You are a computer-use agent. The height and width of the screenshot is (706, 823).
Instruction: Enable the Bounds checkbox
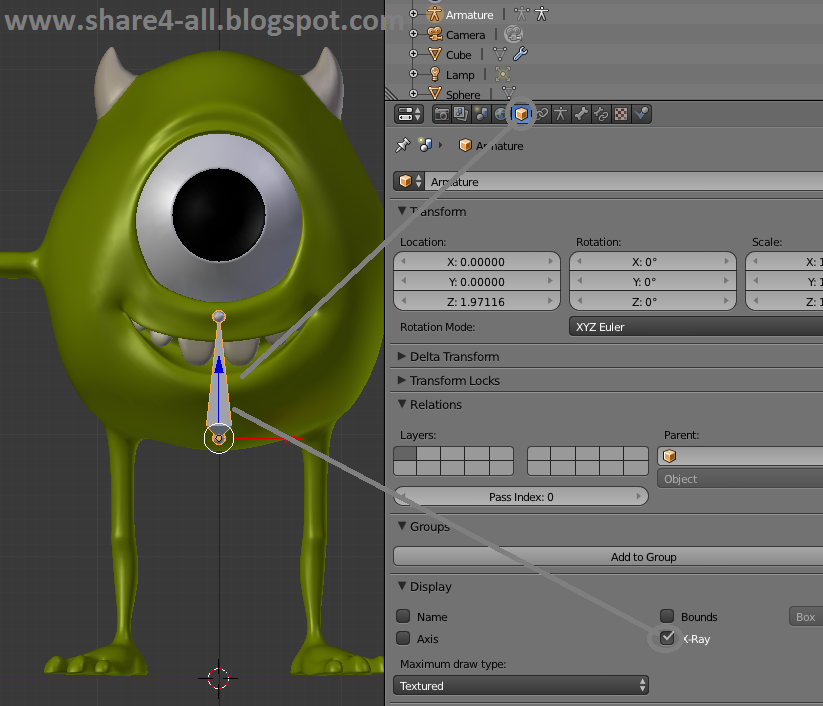pyautogui.click(x=666, y=616)
